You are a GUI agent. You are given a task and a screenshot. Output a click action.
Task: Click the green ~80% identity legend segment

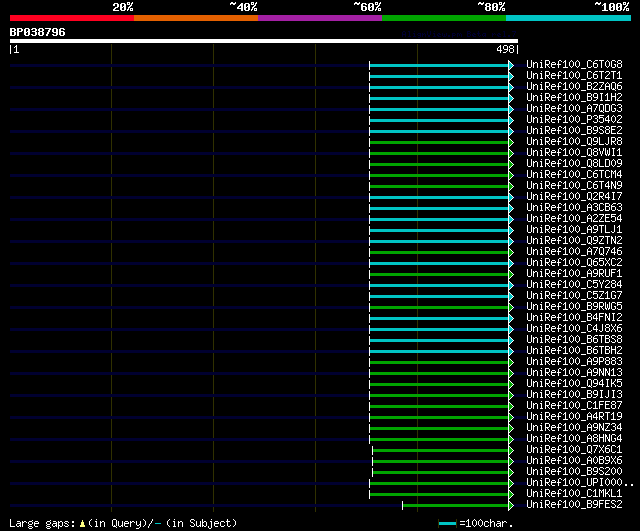(444, 18)
